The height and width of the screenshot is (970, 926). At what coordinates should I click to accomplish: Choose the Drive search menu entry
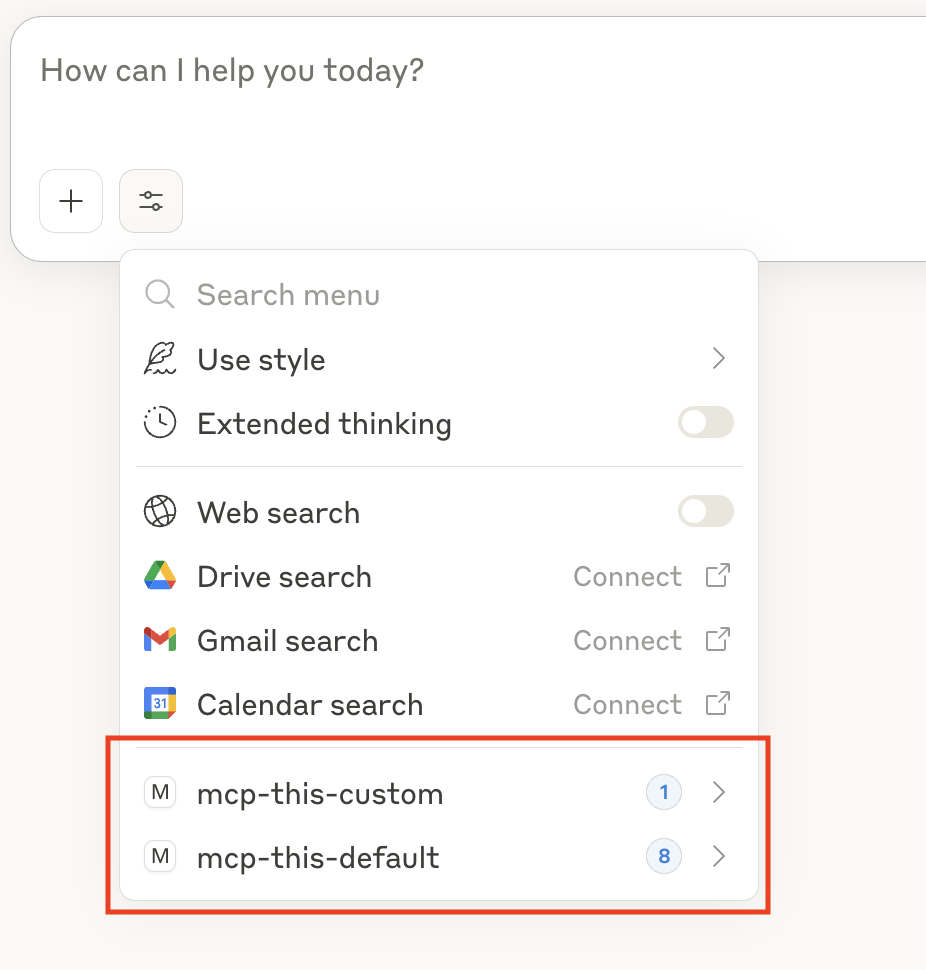click(x=439, y=576)
